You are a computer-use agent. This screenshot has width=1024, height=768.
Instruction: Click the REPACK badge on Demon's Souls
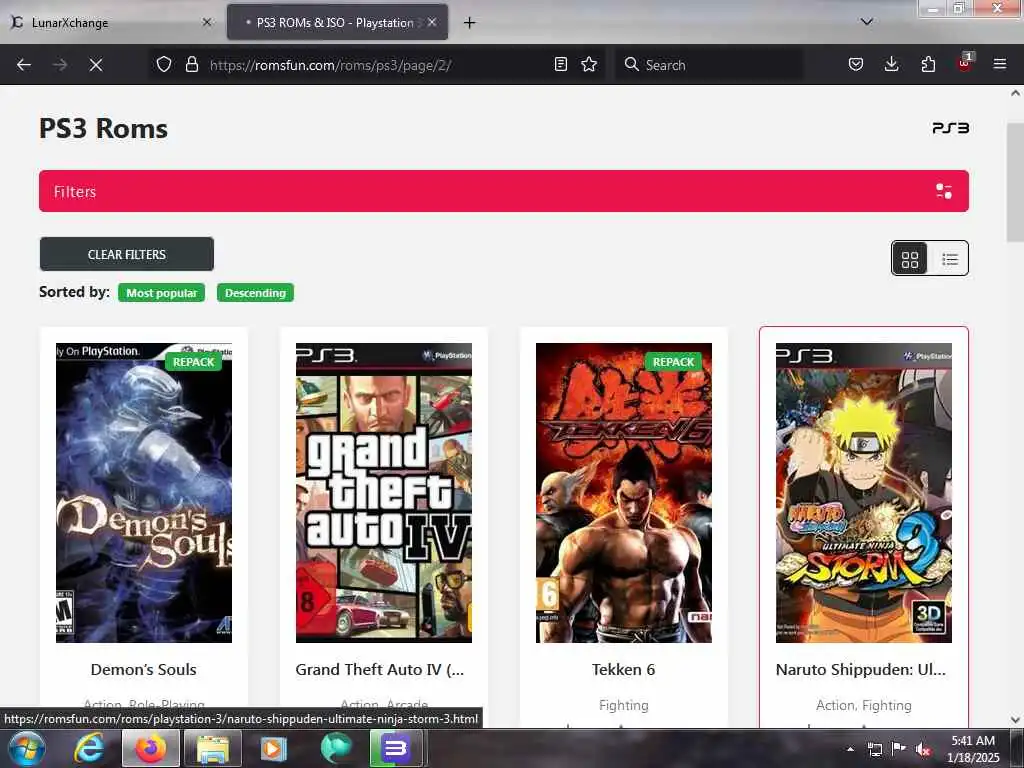tap(194, 362)
